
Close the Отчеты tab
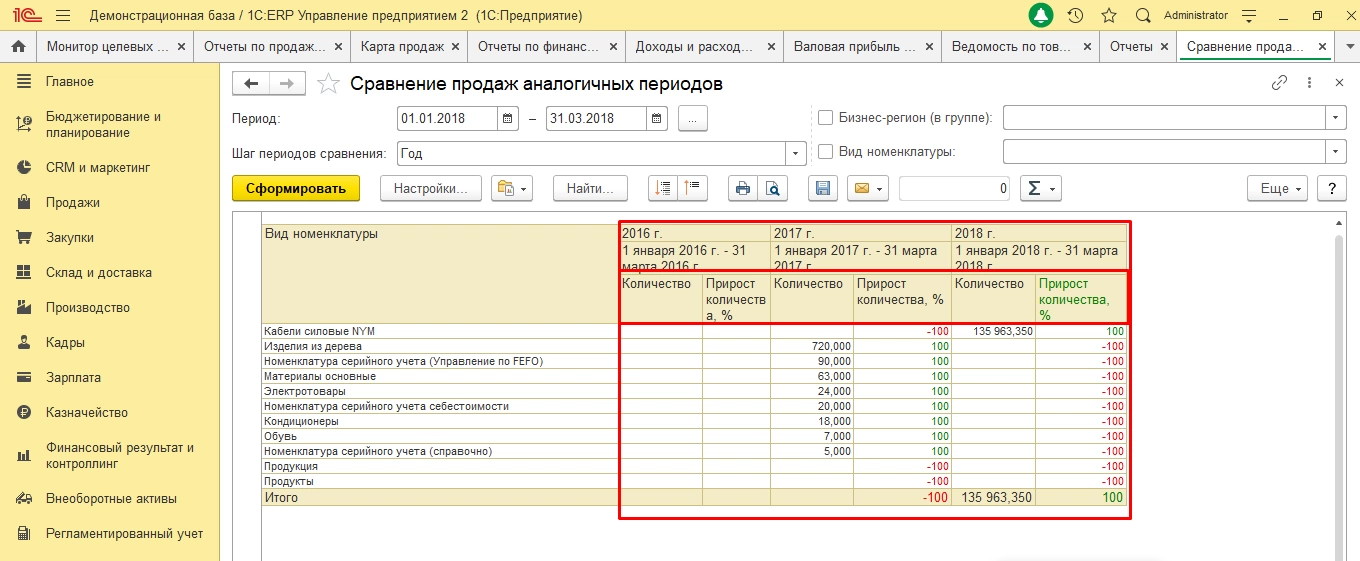pyautogui.click(x=1165, y=47)
